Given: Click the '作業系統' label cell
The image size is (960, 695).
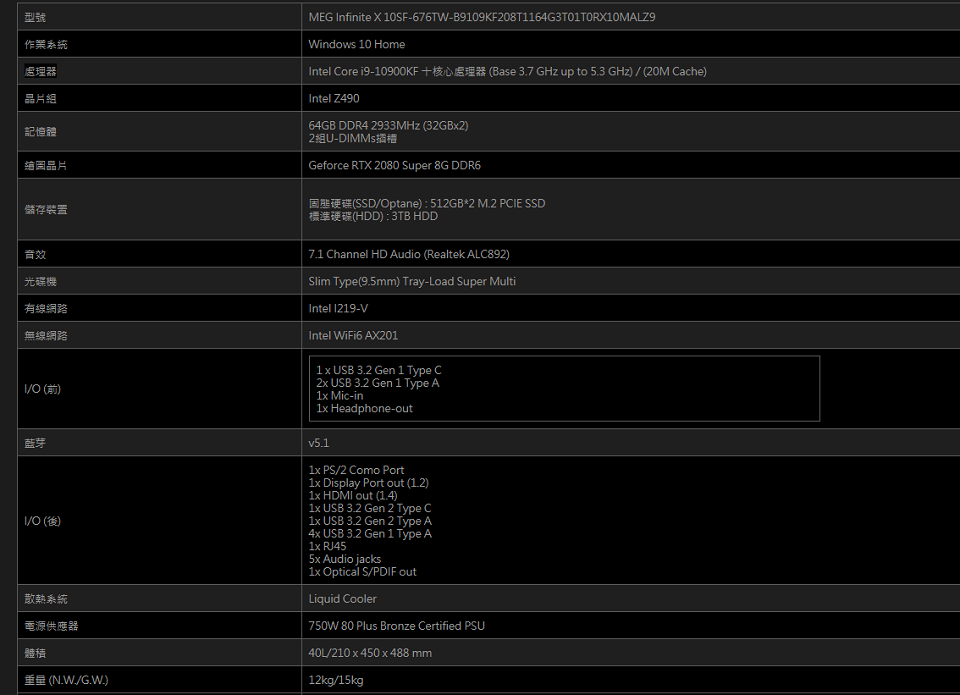Looking at the screenshot, I should (x=159, y=44).
